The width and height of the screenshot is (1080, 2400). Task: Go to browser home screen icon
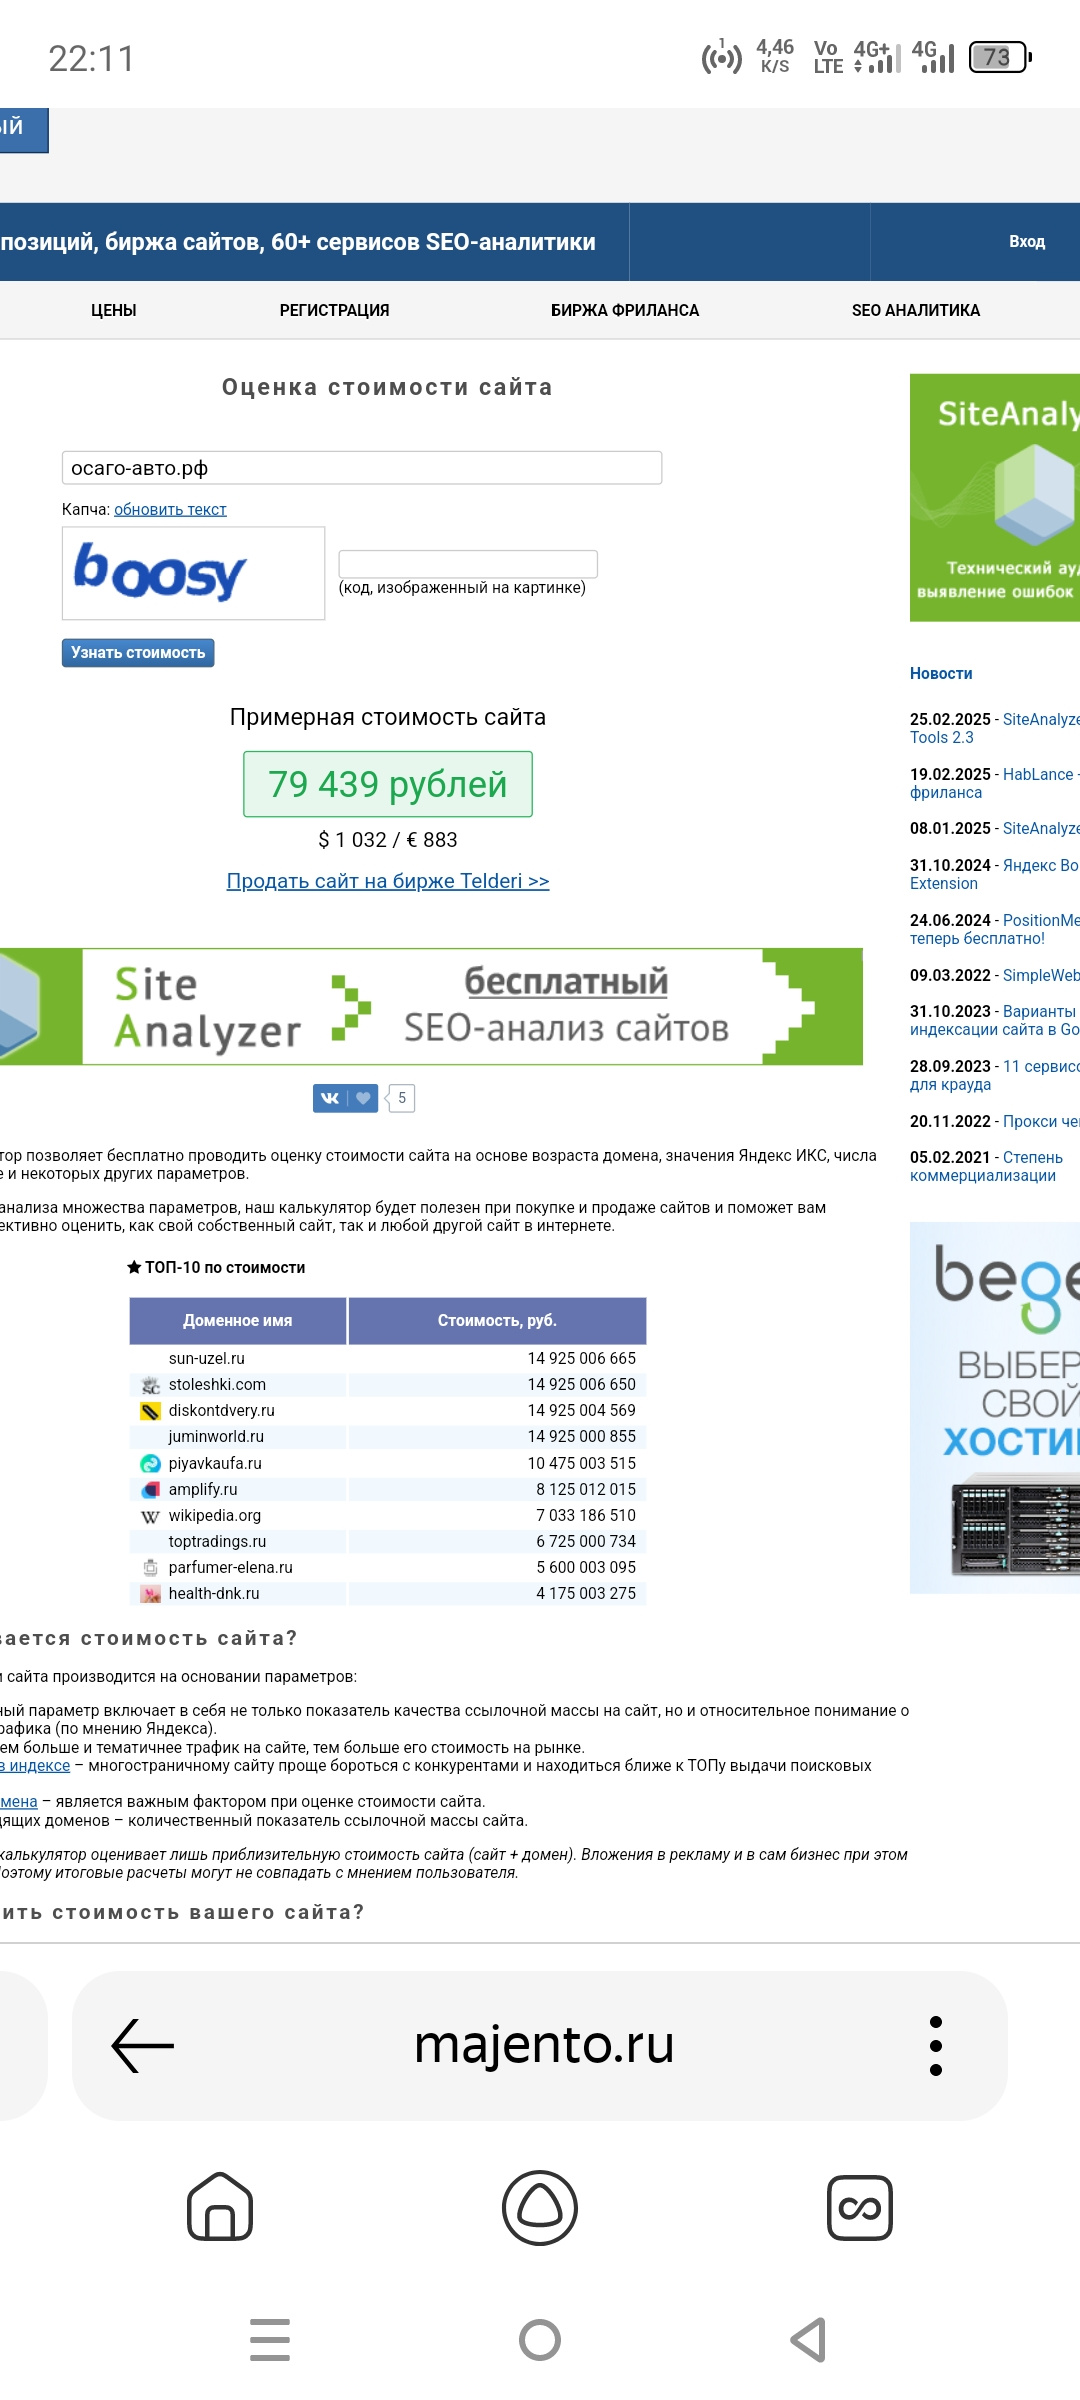tap(220, 2207)
